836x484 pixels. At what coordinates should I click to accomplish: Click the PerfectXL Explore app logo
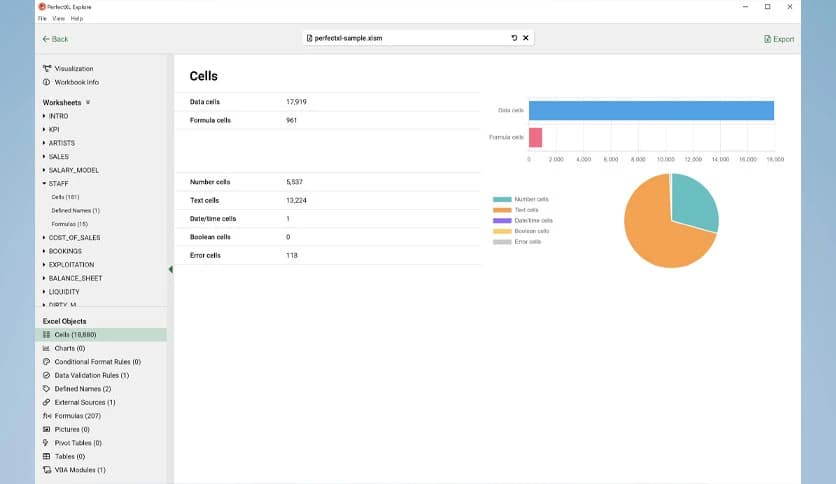click(42, 7)
